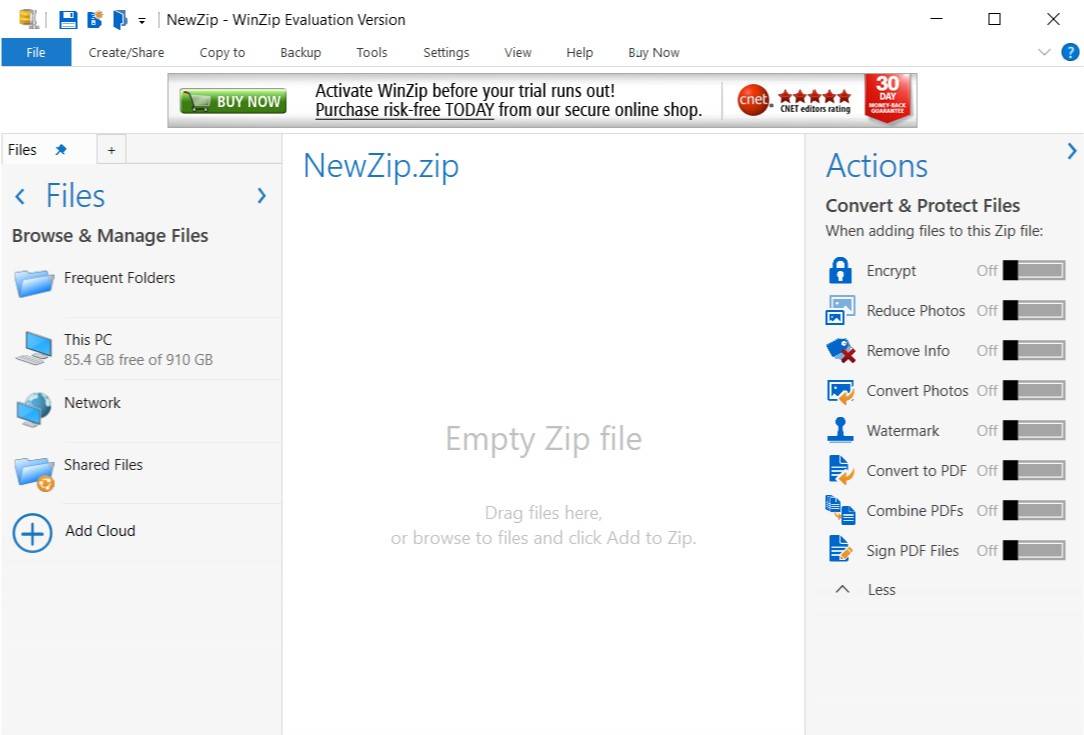The width and height of the screenshot is (1084, 735).
Task: Click the Add Cloud label
Action: coord(100,530)
